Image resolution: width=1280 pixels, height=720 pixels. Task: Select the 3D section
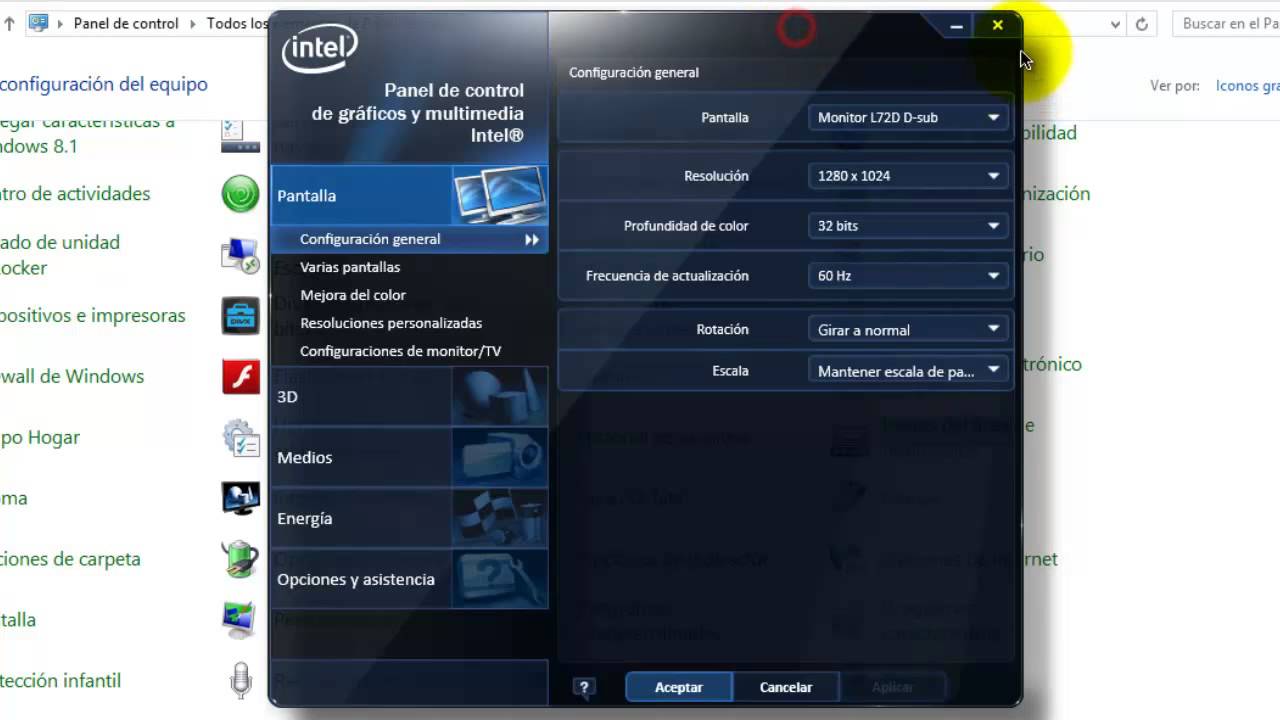[x=408, y=396]
